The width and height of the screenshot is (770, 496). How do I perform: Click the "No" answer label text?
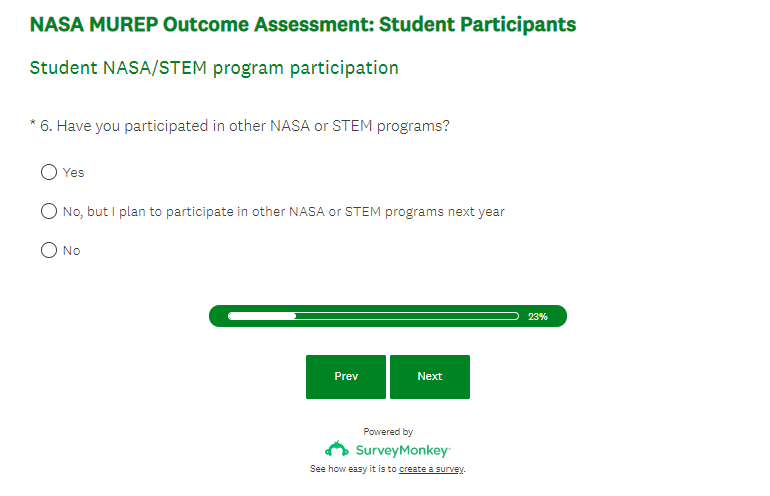coord(72,251)
